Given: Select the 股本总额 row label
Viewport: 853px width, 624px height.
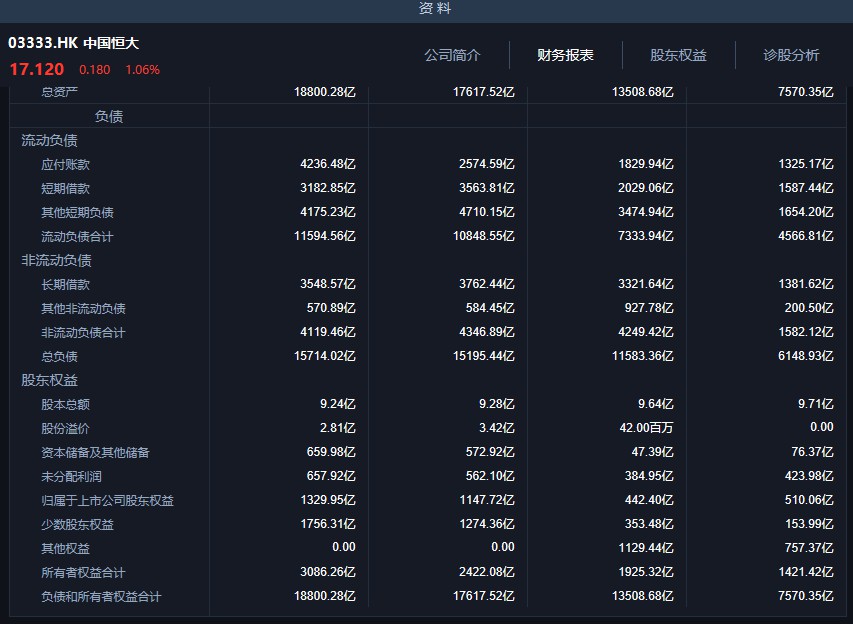Looking at the screenshot, I should [65, 404].
